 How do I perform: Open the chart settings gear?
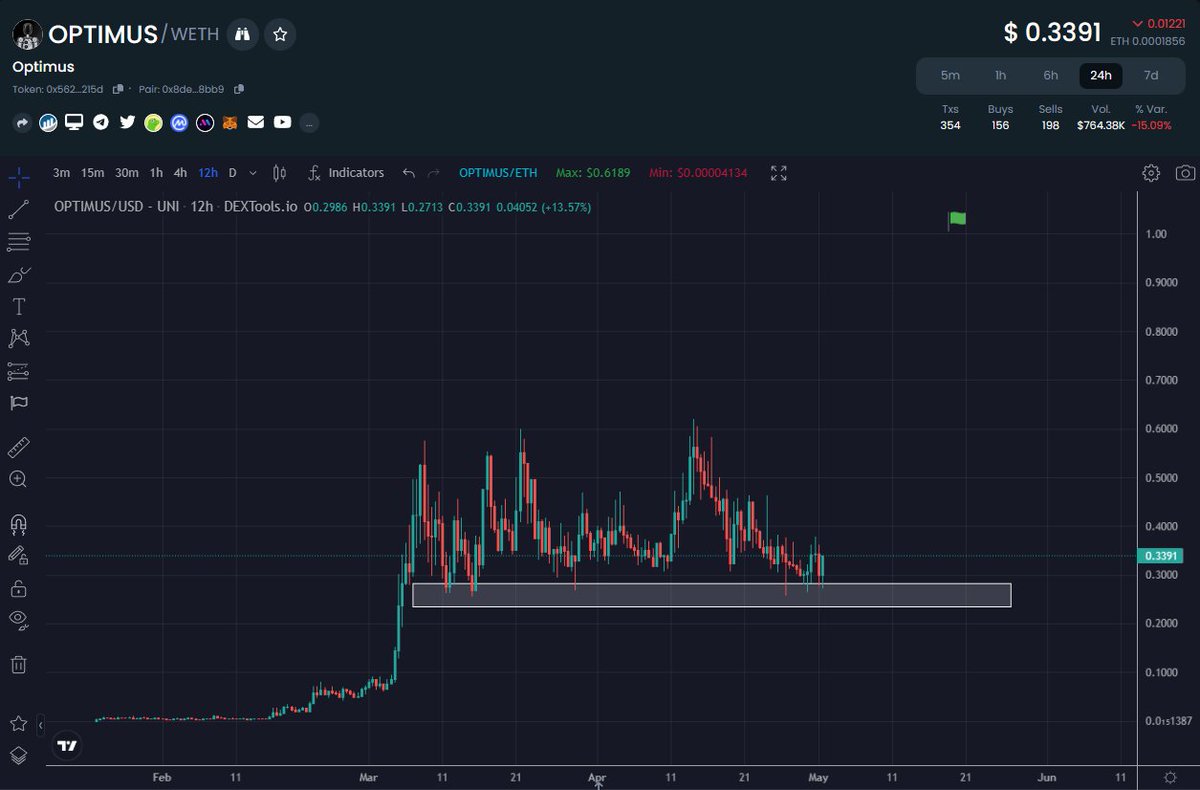coord(1151,172)
